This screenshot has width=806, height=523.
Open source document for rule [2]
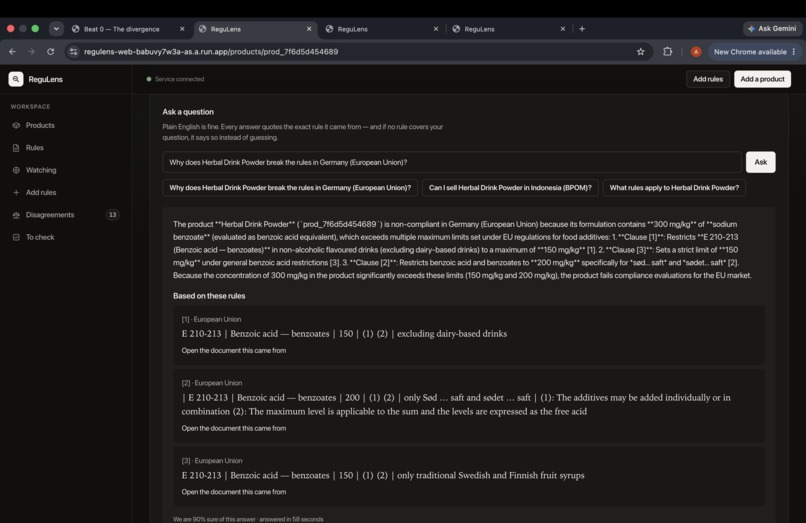(234, 428)
